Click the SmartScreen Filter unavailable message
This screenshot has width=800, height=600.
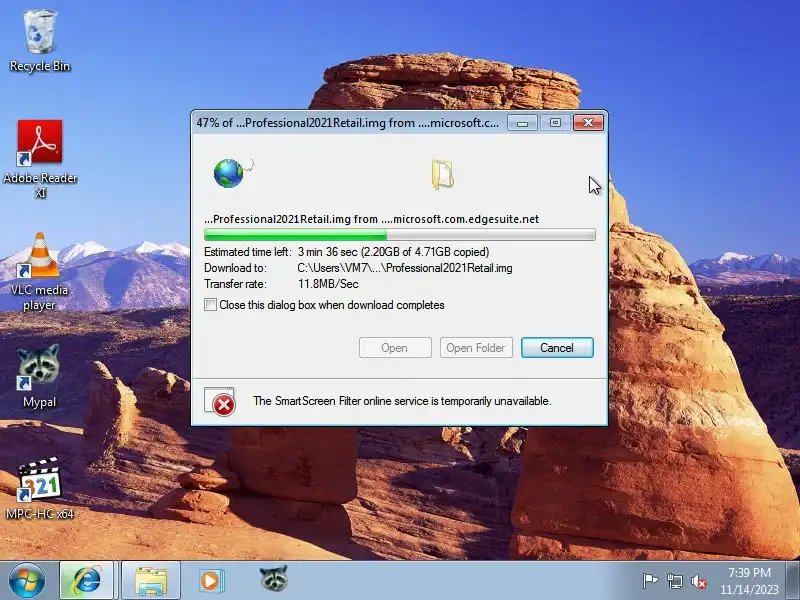pyautogui.click(x=402, y=401)
